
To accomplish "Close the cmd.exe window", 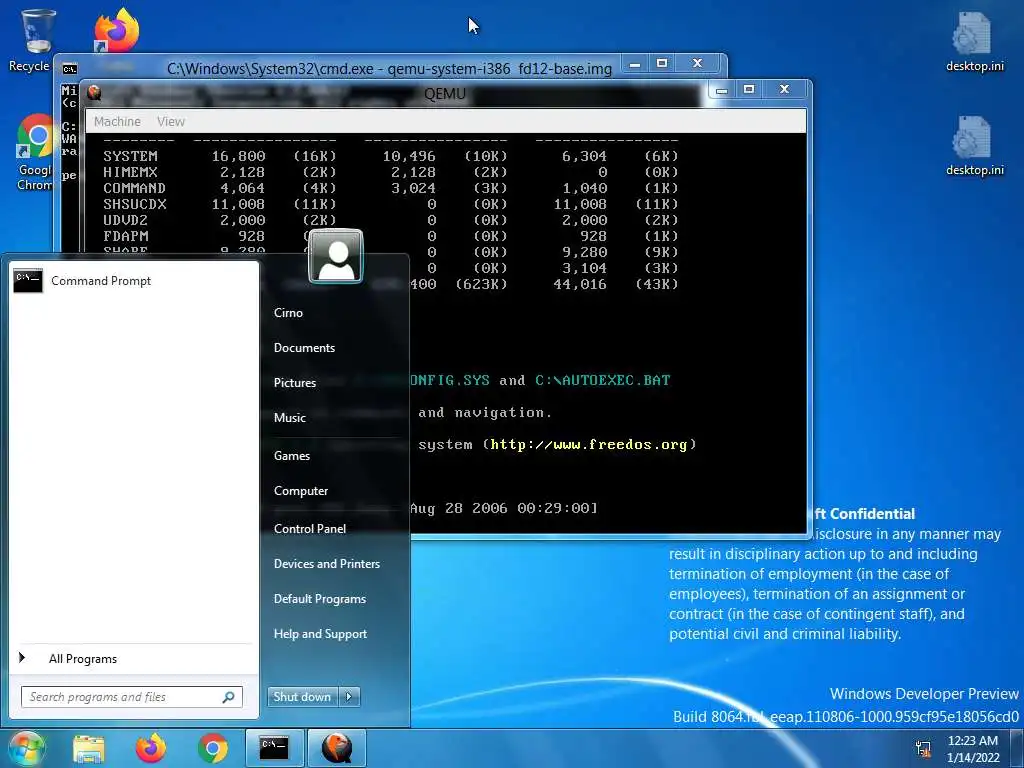I will pos(697,64).
